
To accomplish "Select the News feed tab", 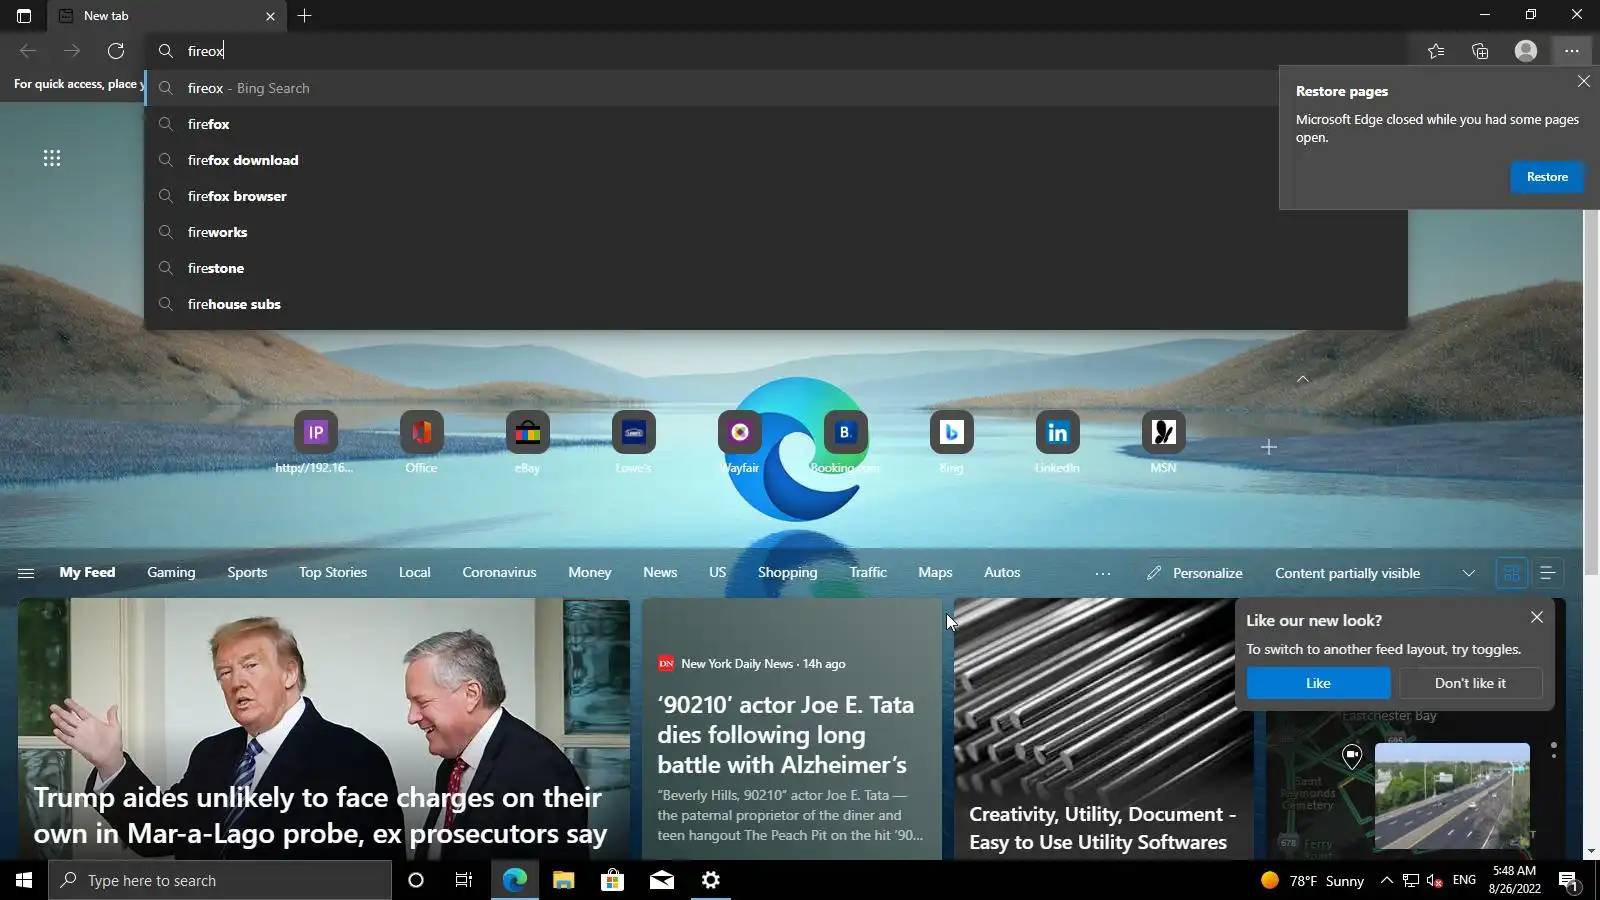I will (x=660, y=572).
